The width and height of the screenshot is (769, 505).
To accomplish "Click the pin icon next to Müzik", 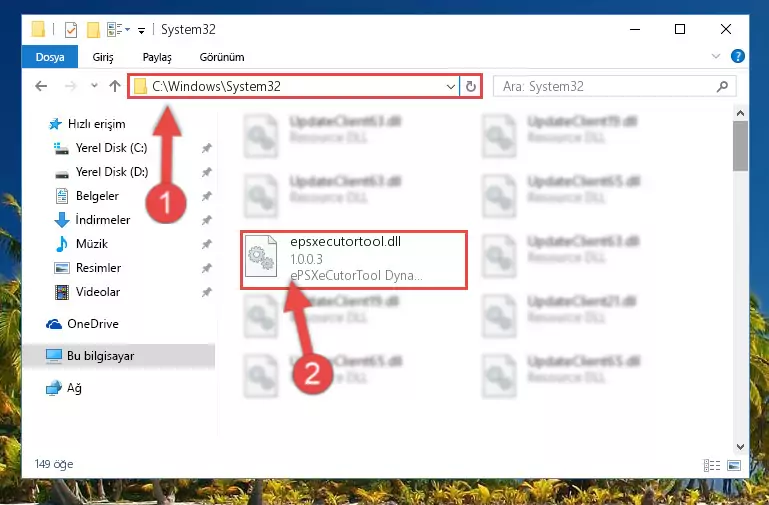I will (x=206, y=244).
